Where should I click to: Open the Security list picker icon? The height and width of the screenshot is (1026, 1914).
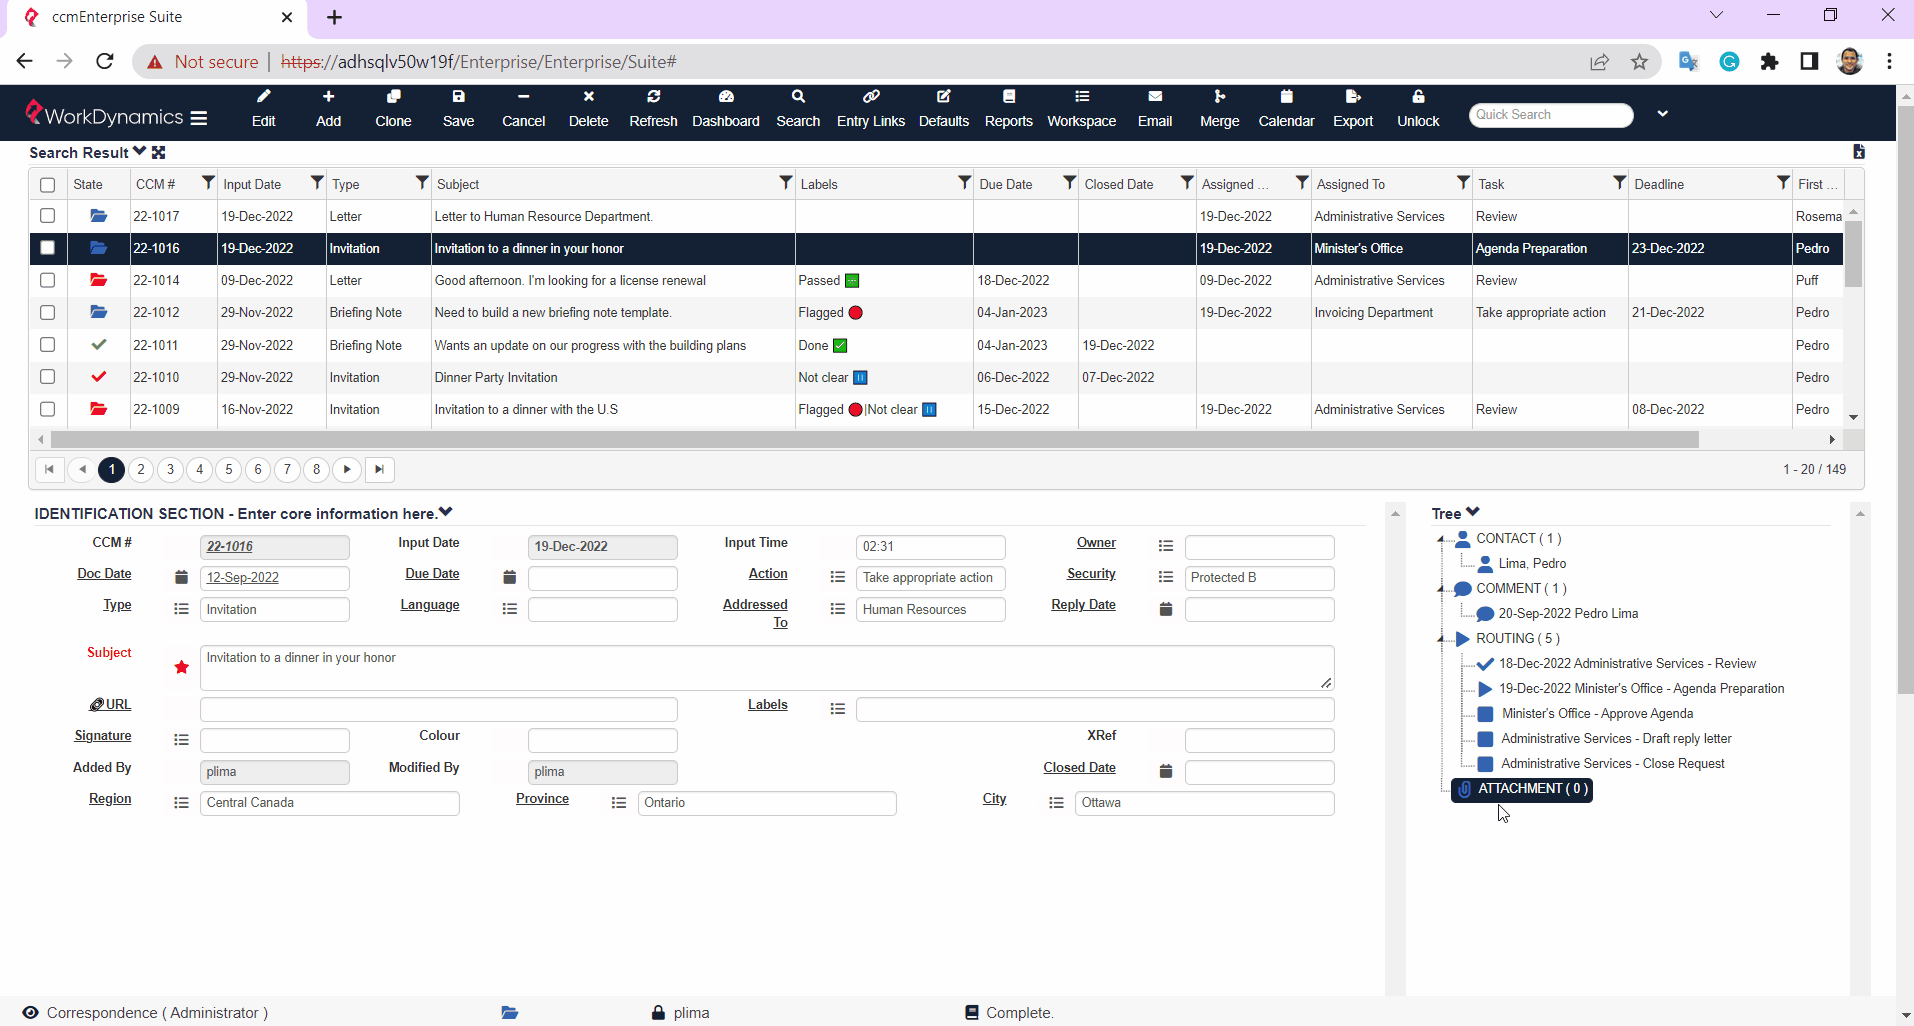click(1165, 577)
